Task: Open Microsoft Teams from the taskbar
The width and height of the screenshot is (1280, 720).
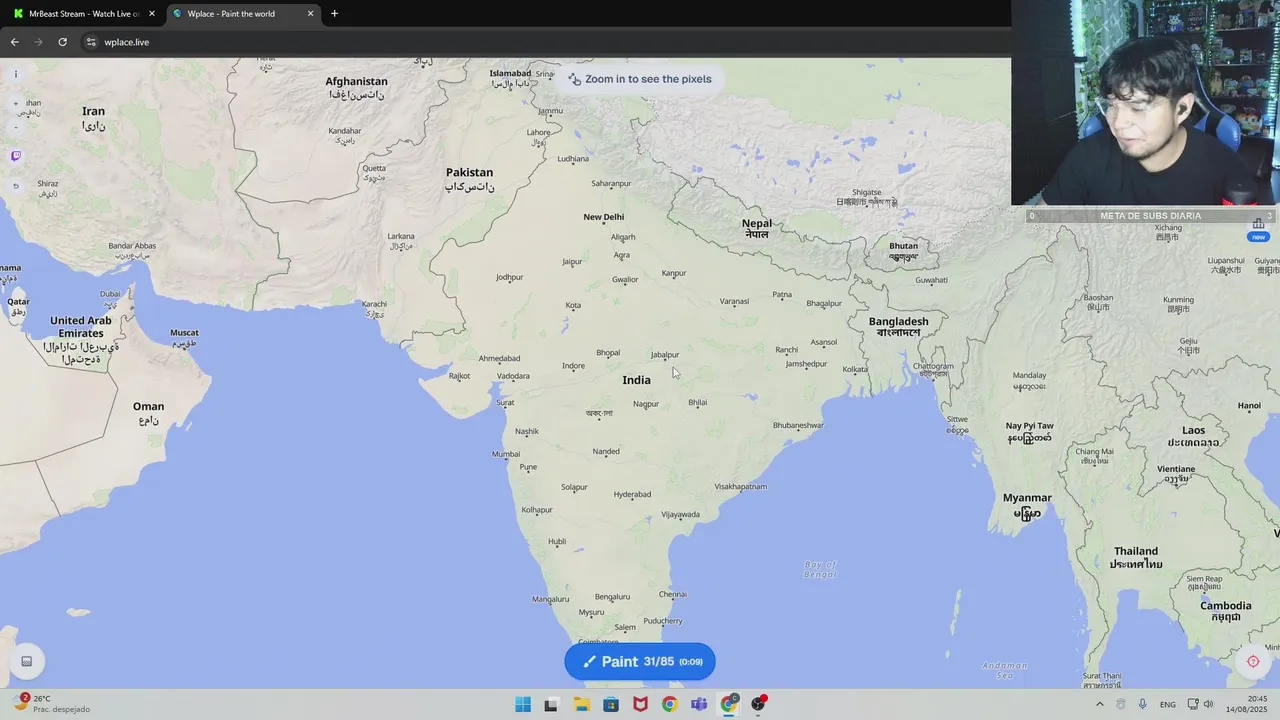Action: click(699, 704)
